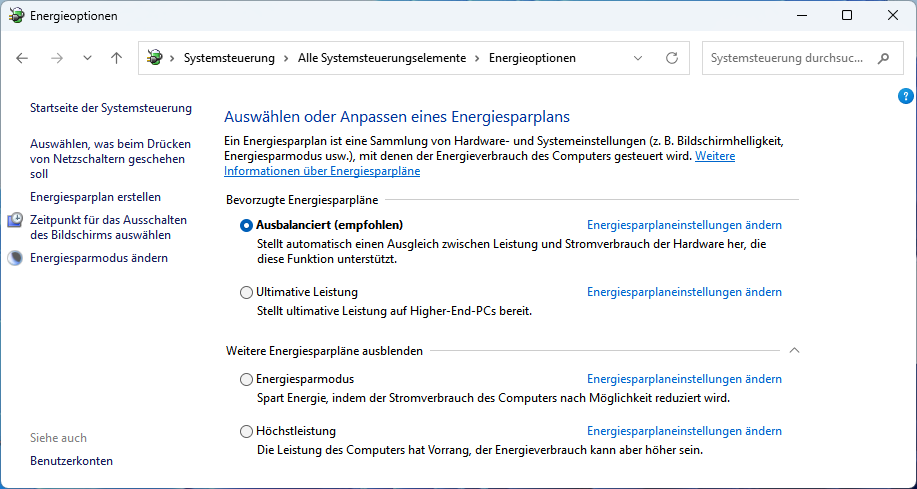Go up one level with up arrow
The image size is (917, 489).
[116, 58]
